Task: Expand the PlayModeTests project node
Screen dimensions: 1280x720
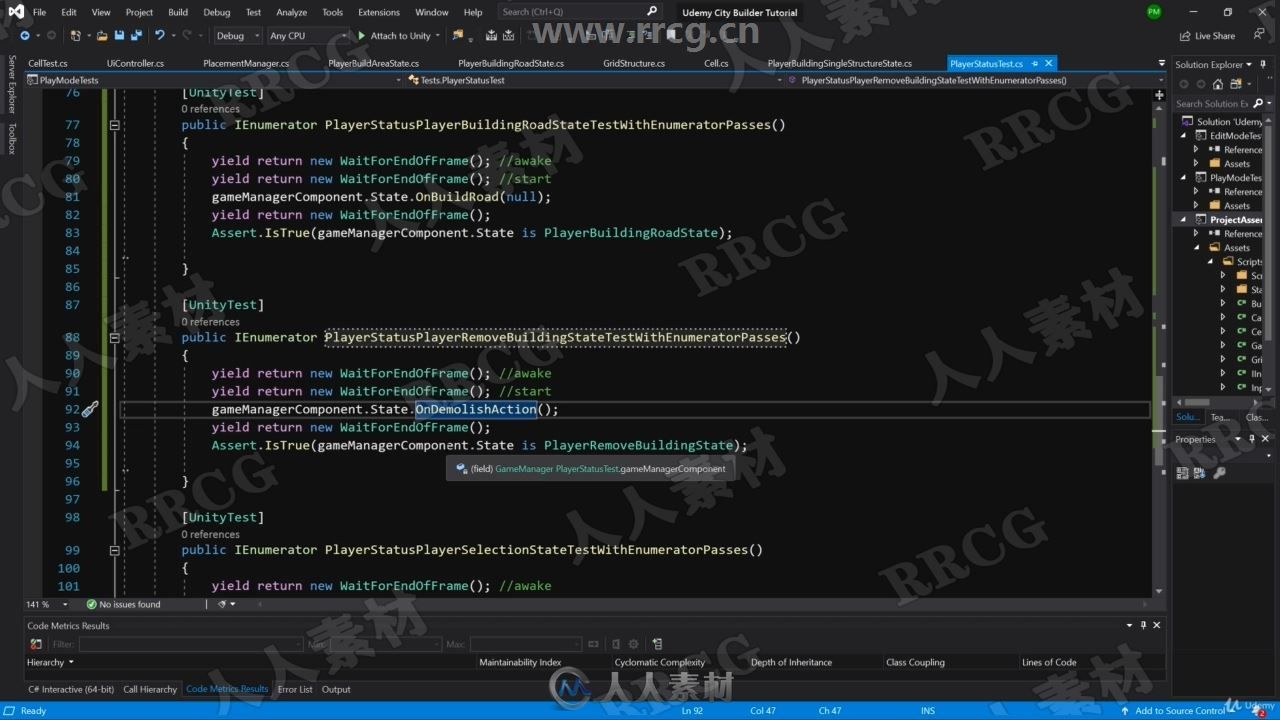Action: pyautogui.click(x=1185, y=177)
